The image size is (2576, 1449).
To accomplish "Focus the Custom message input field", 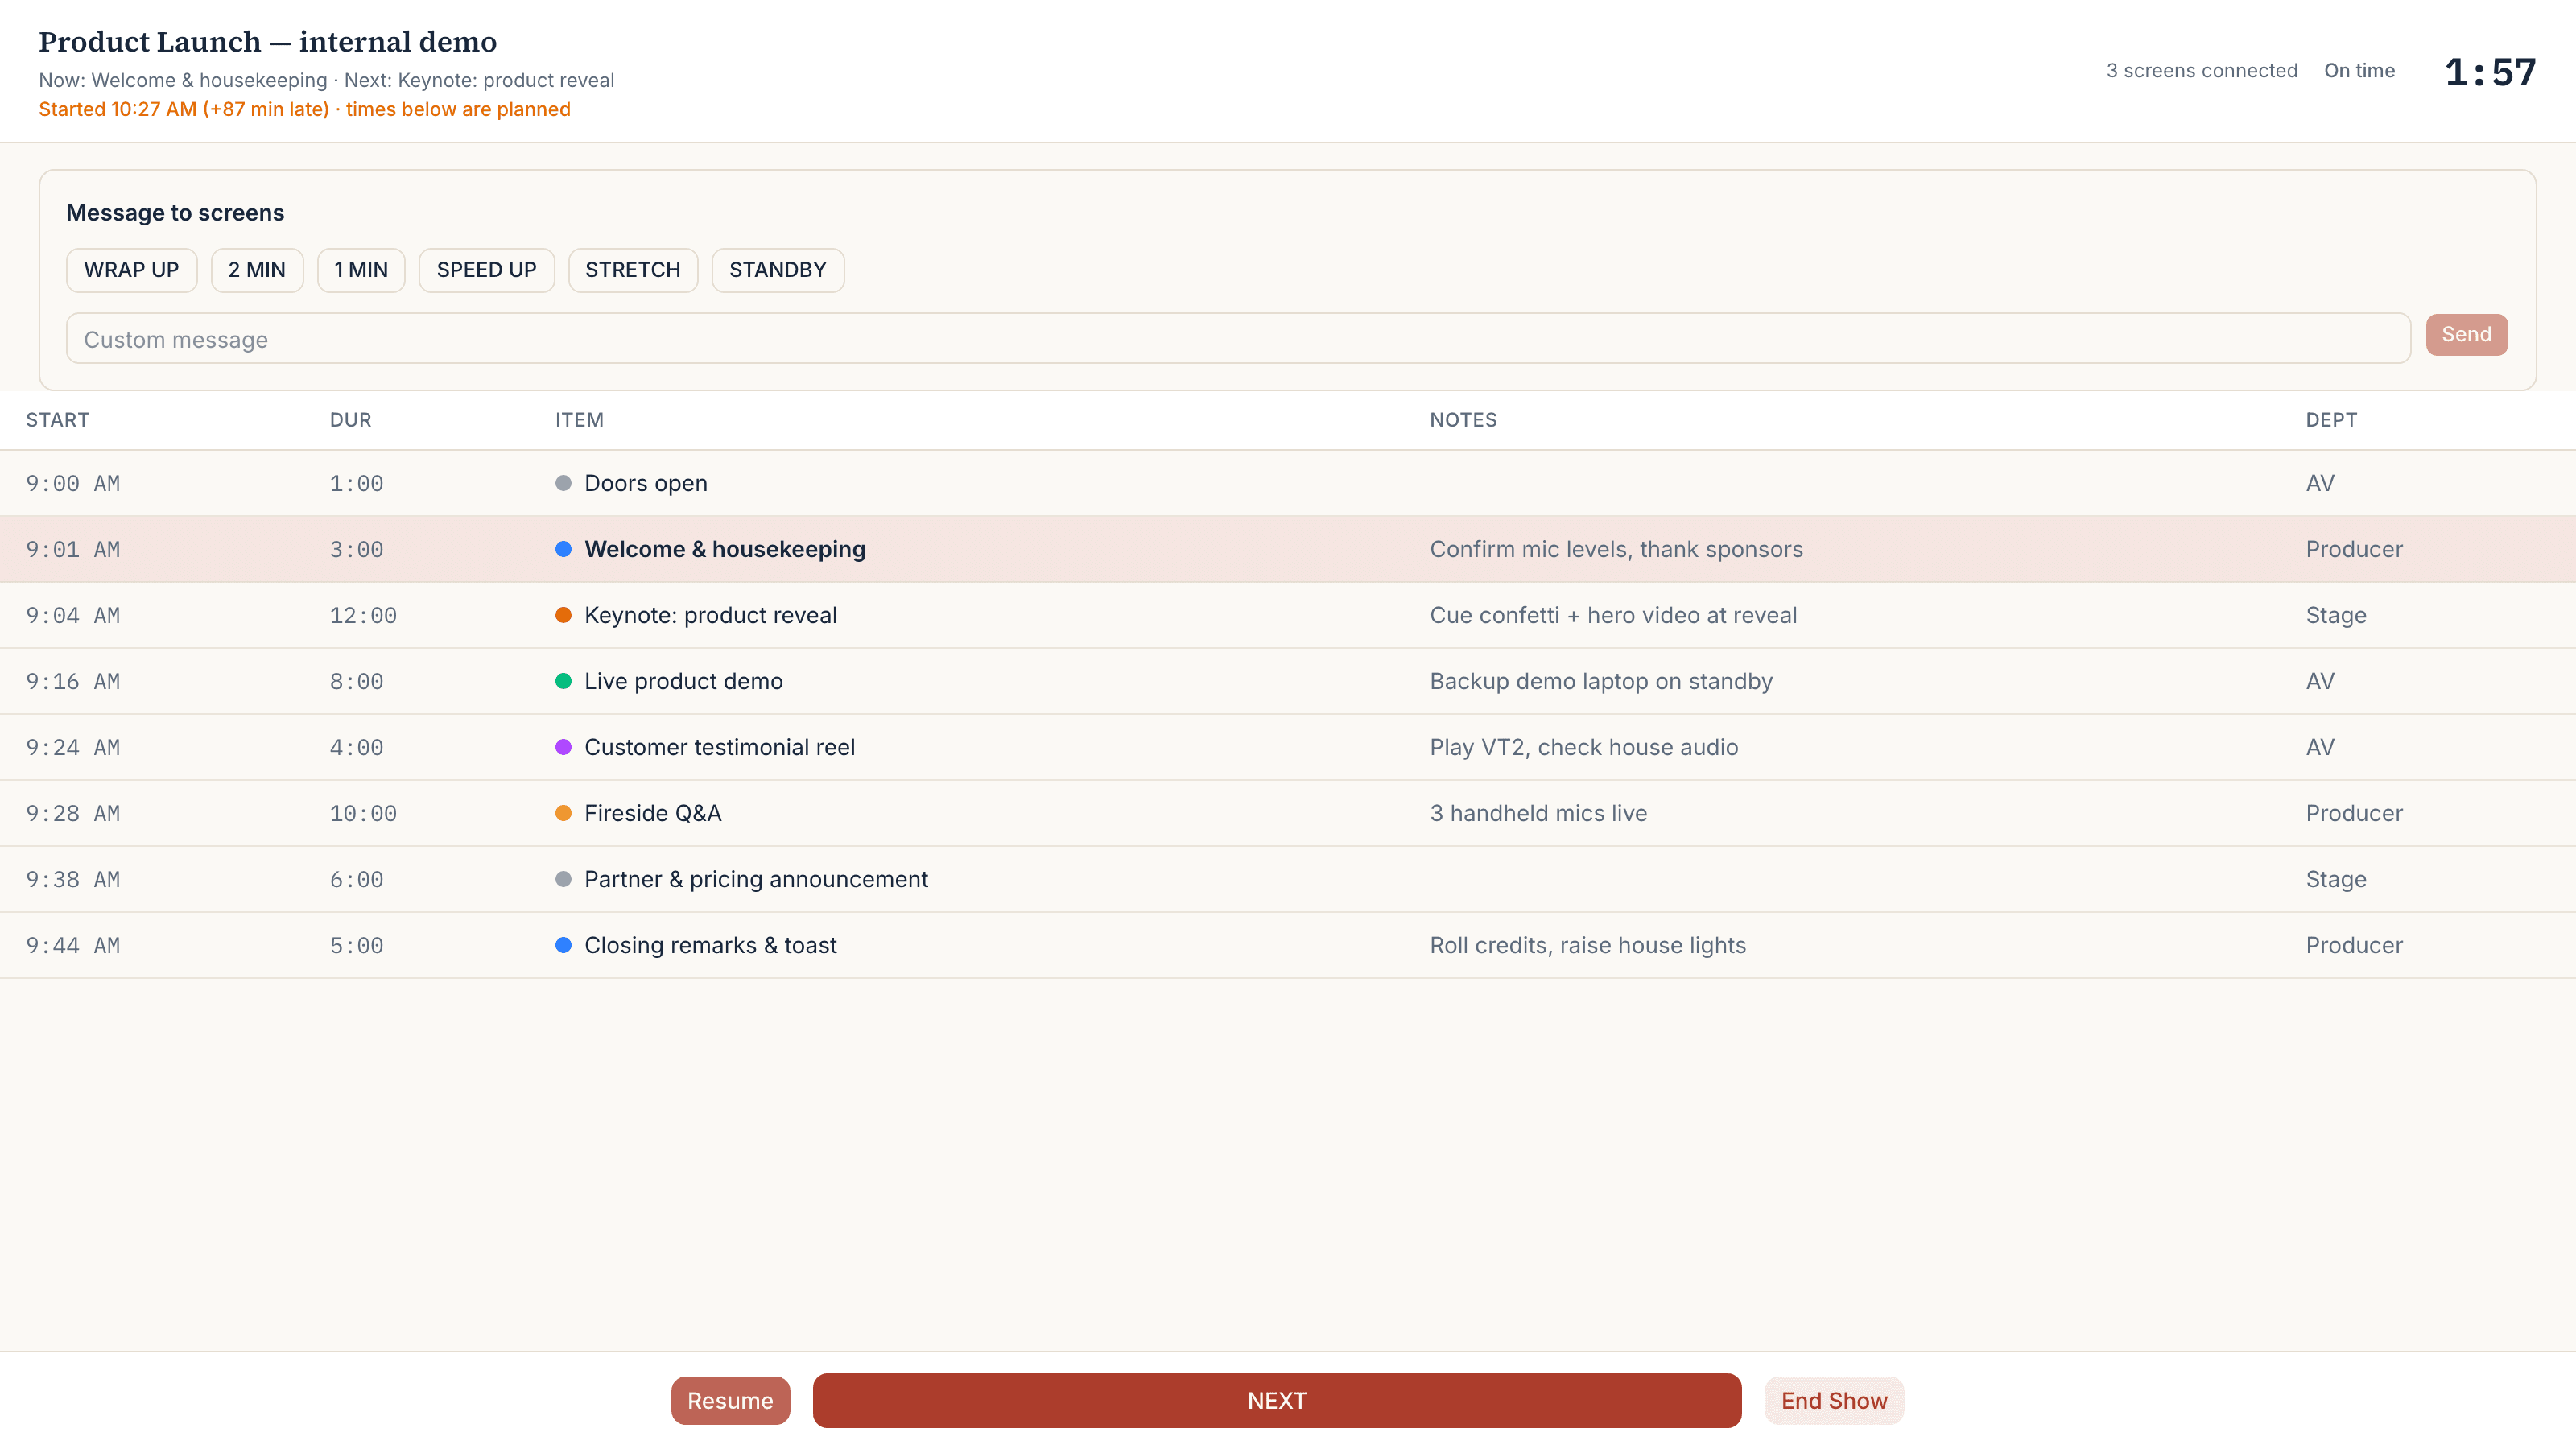I will [x=1238, y=339].
